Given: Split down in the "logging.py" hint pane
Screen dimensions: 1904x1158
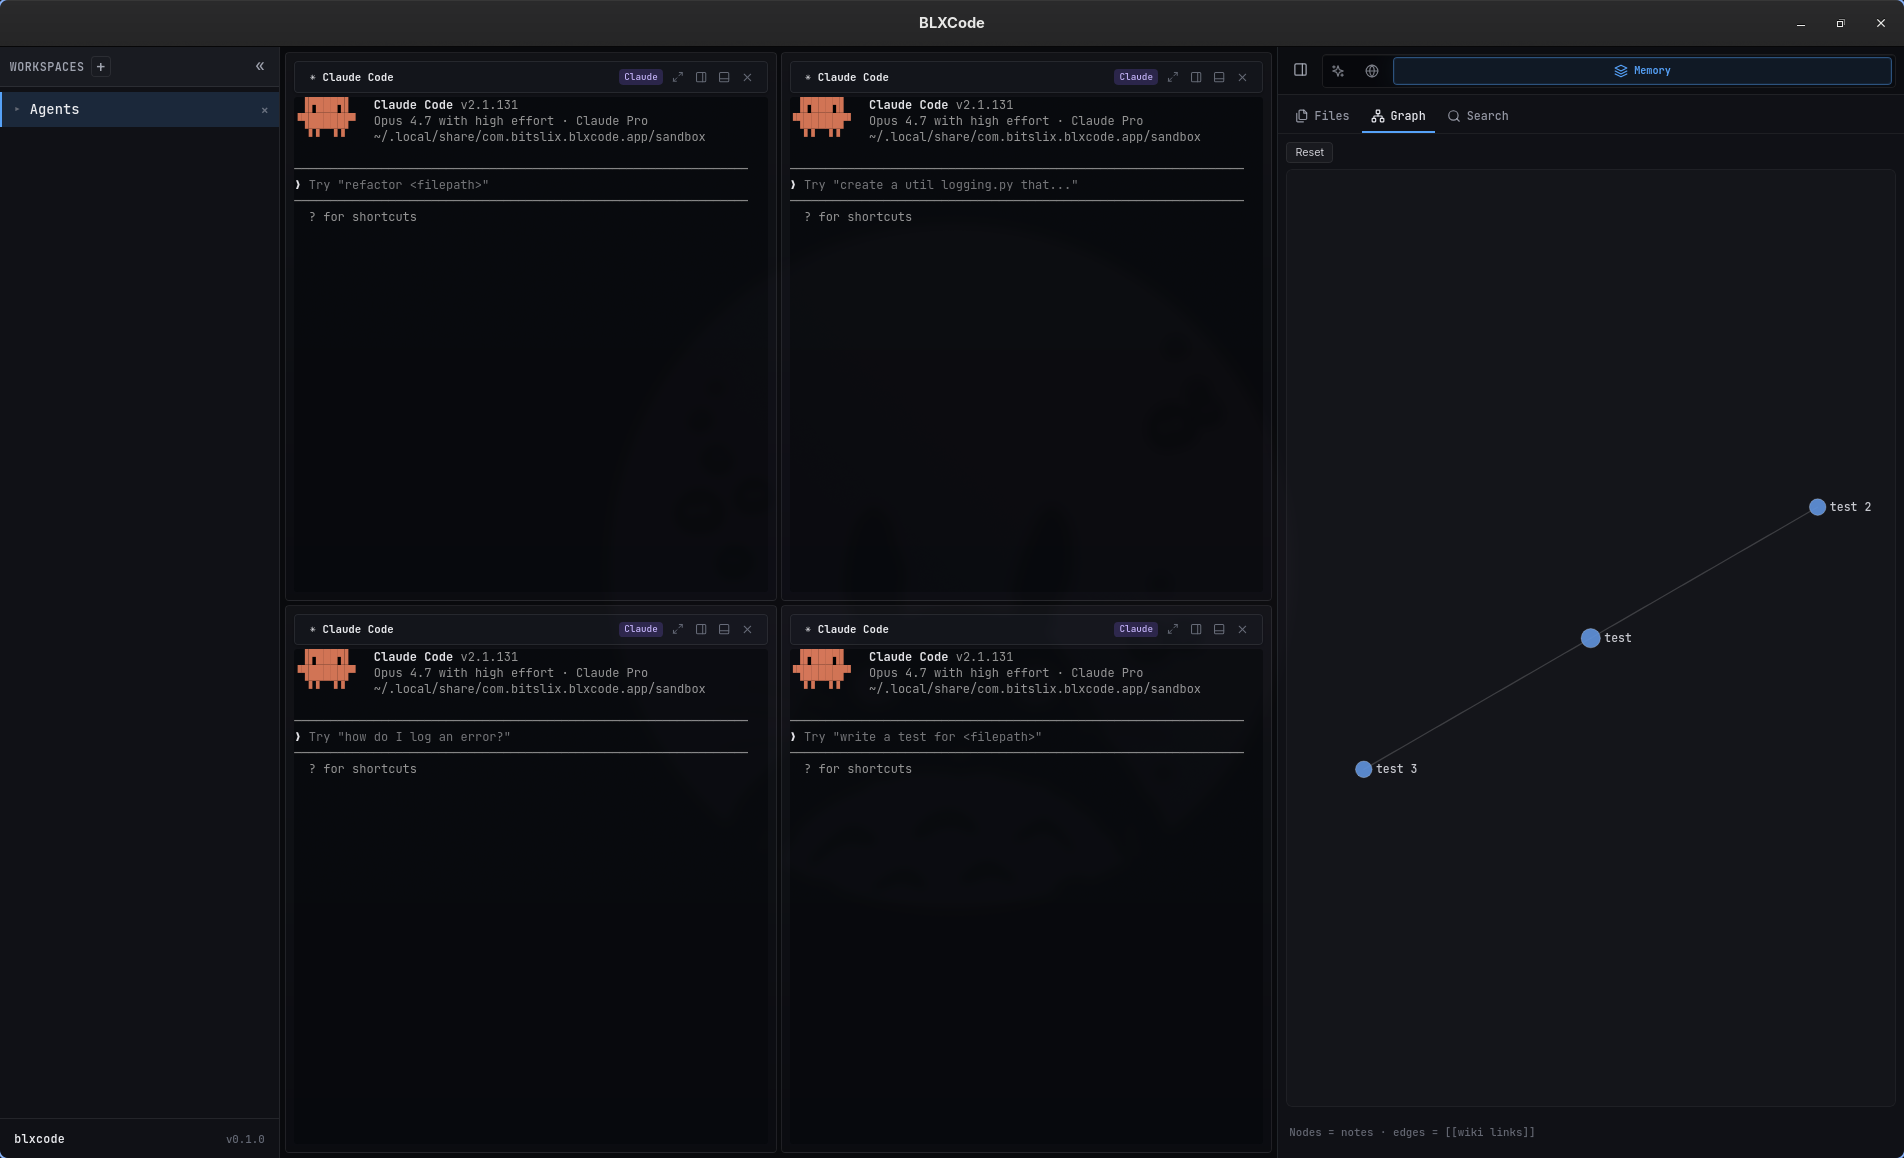Looking at the screenshot, I should [x=1219, y=77].
